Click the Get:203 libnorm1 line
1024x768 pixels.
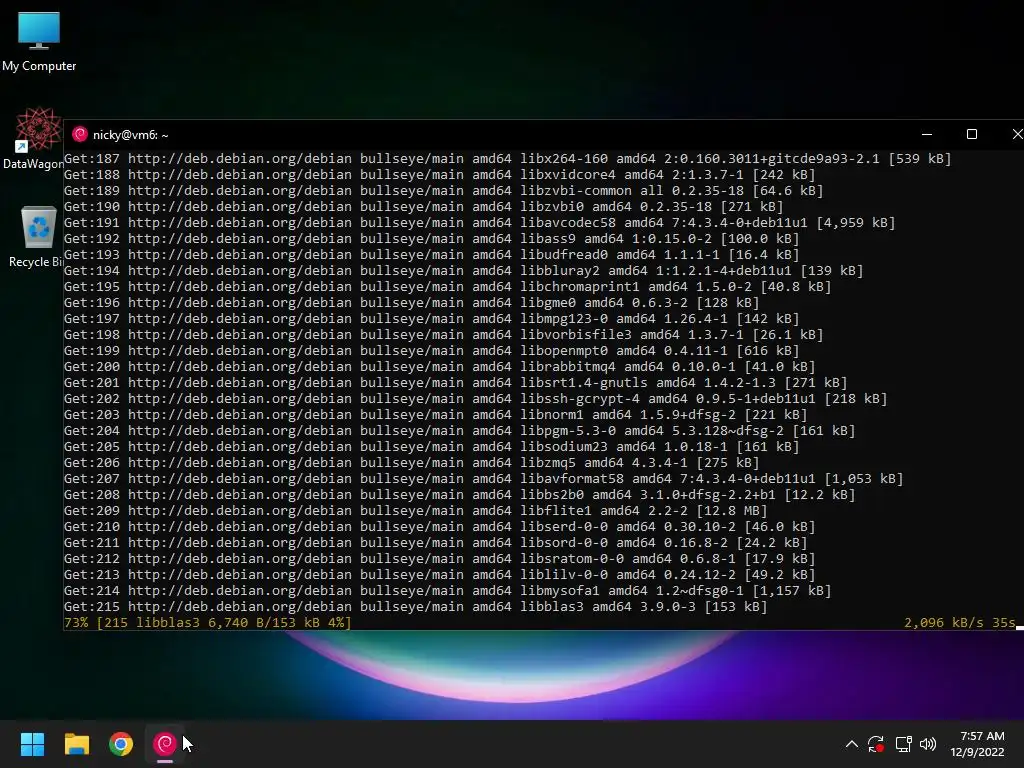pyautogui.click(x=436, y=415)
